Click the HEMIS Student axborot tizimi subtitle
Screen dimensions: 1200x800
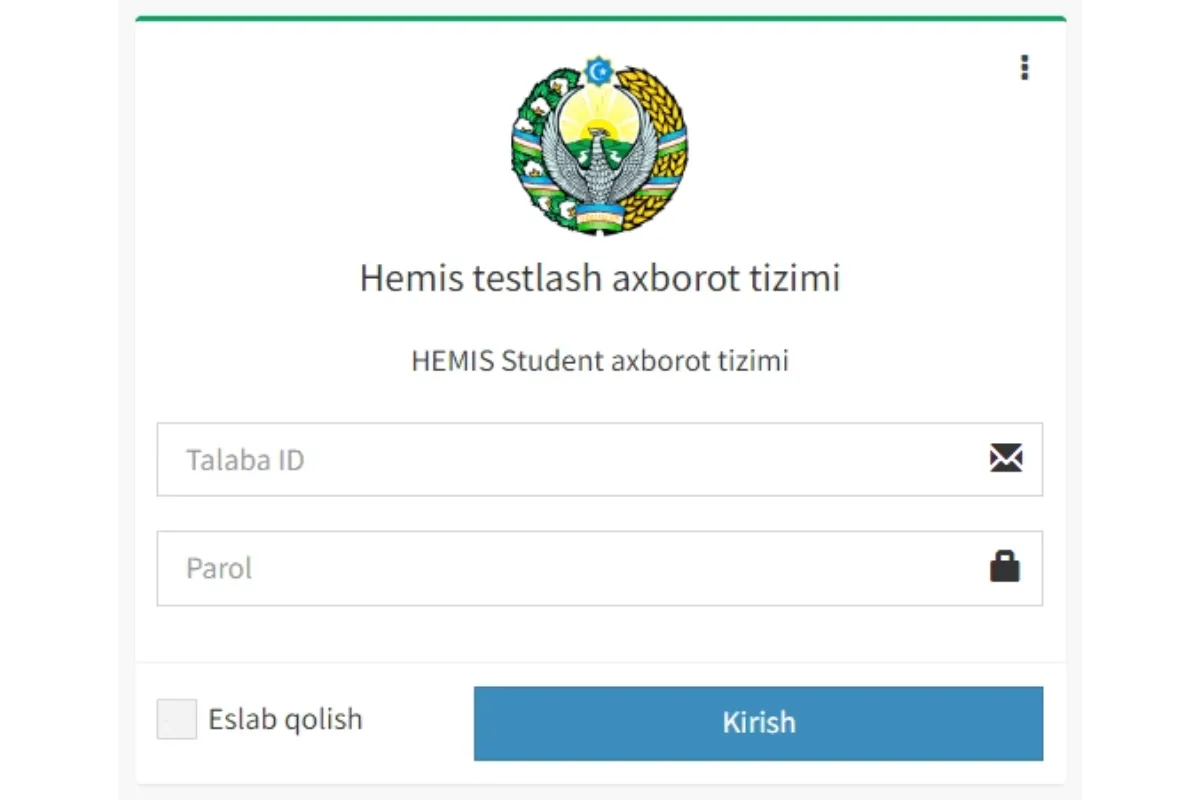pyautogui.click(x=599, y=360)
